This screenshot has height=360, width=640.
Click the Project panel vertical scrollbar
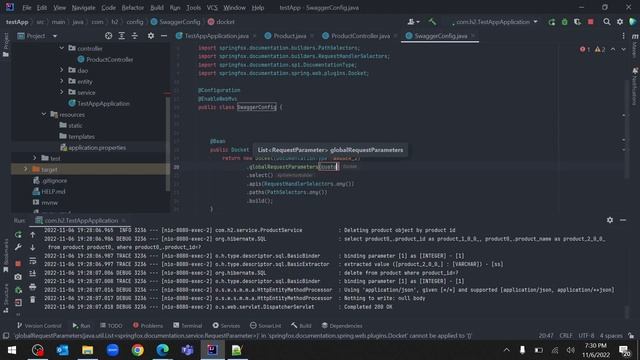pos(168,143)
